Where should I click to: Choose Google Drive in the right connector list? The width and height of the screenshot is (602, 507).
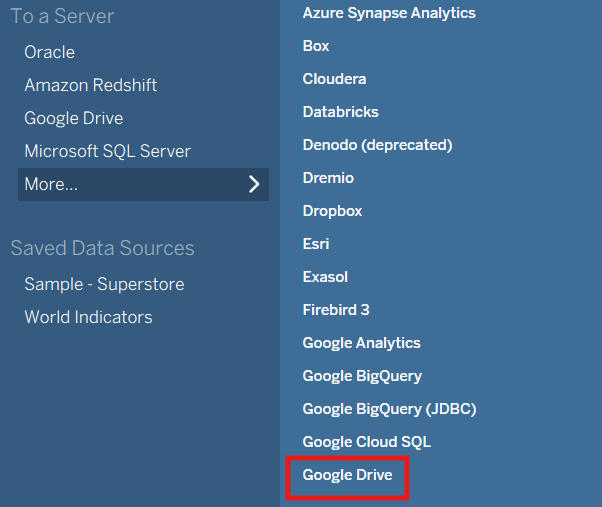(347, 475)
